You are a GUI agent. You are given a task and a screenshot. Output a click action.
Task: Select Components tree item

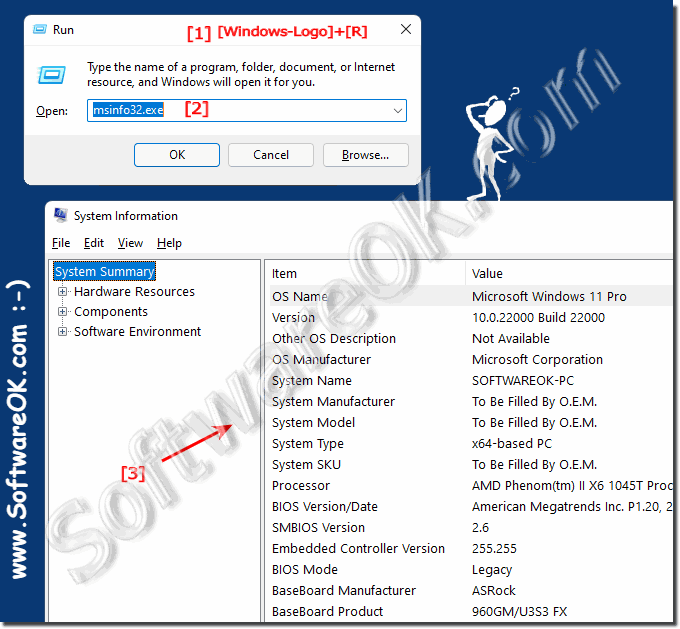pyautogui.click(x=111, y=311)
